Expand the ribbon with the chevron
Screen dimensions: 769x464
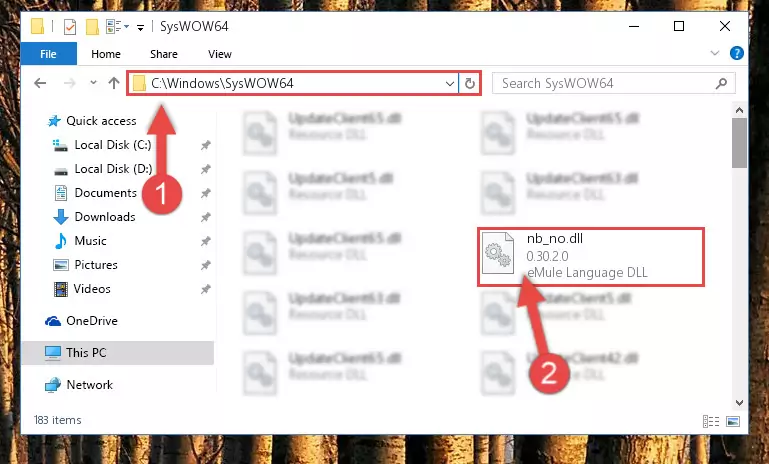tap(715, 53)
